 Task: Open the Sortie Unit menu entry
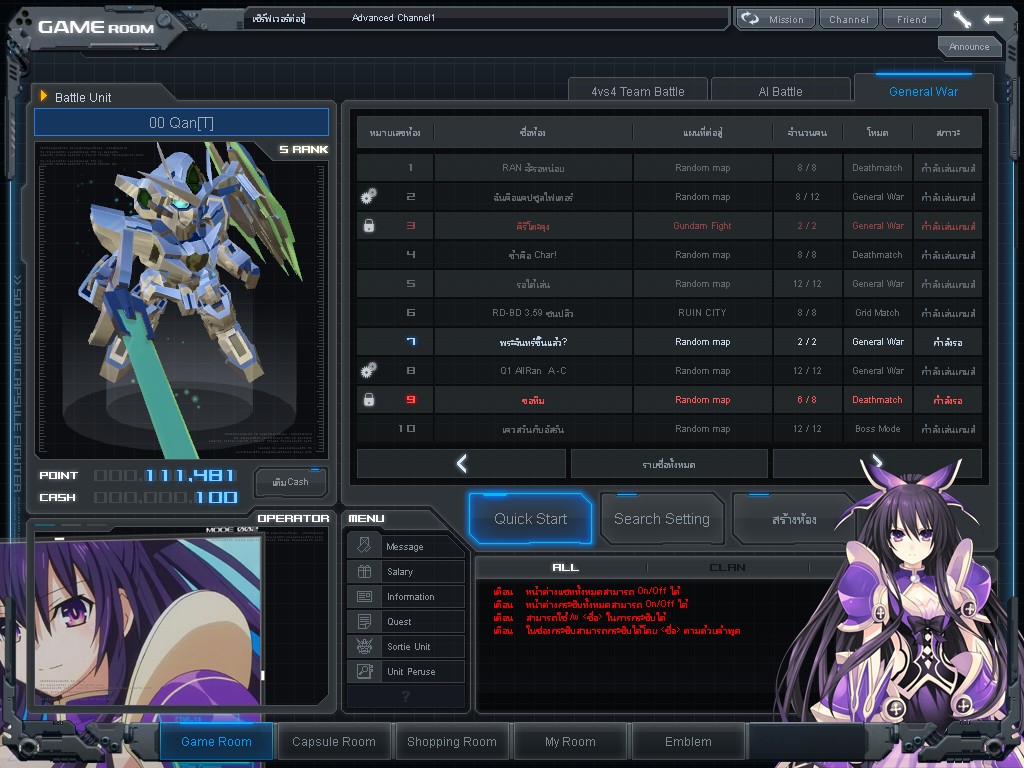(x=406, y=646)
